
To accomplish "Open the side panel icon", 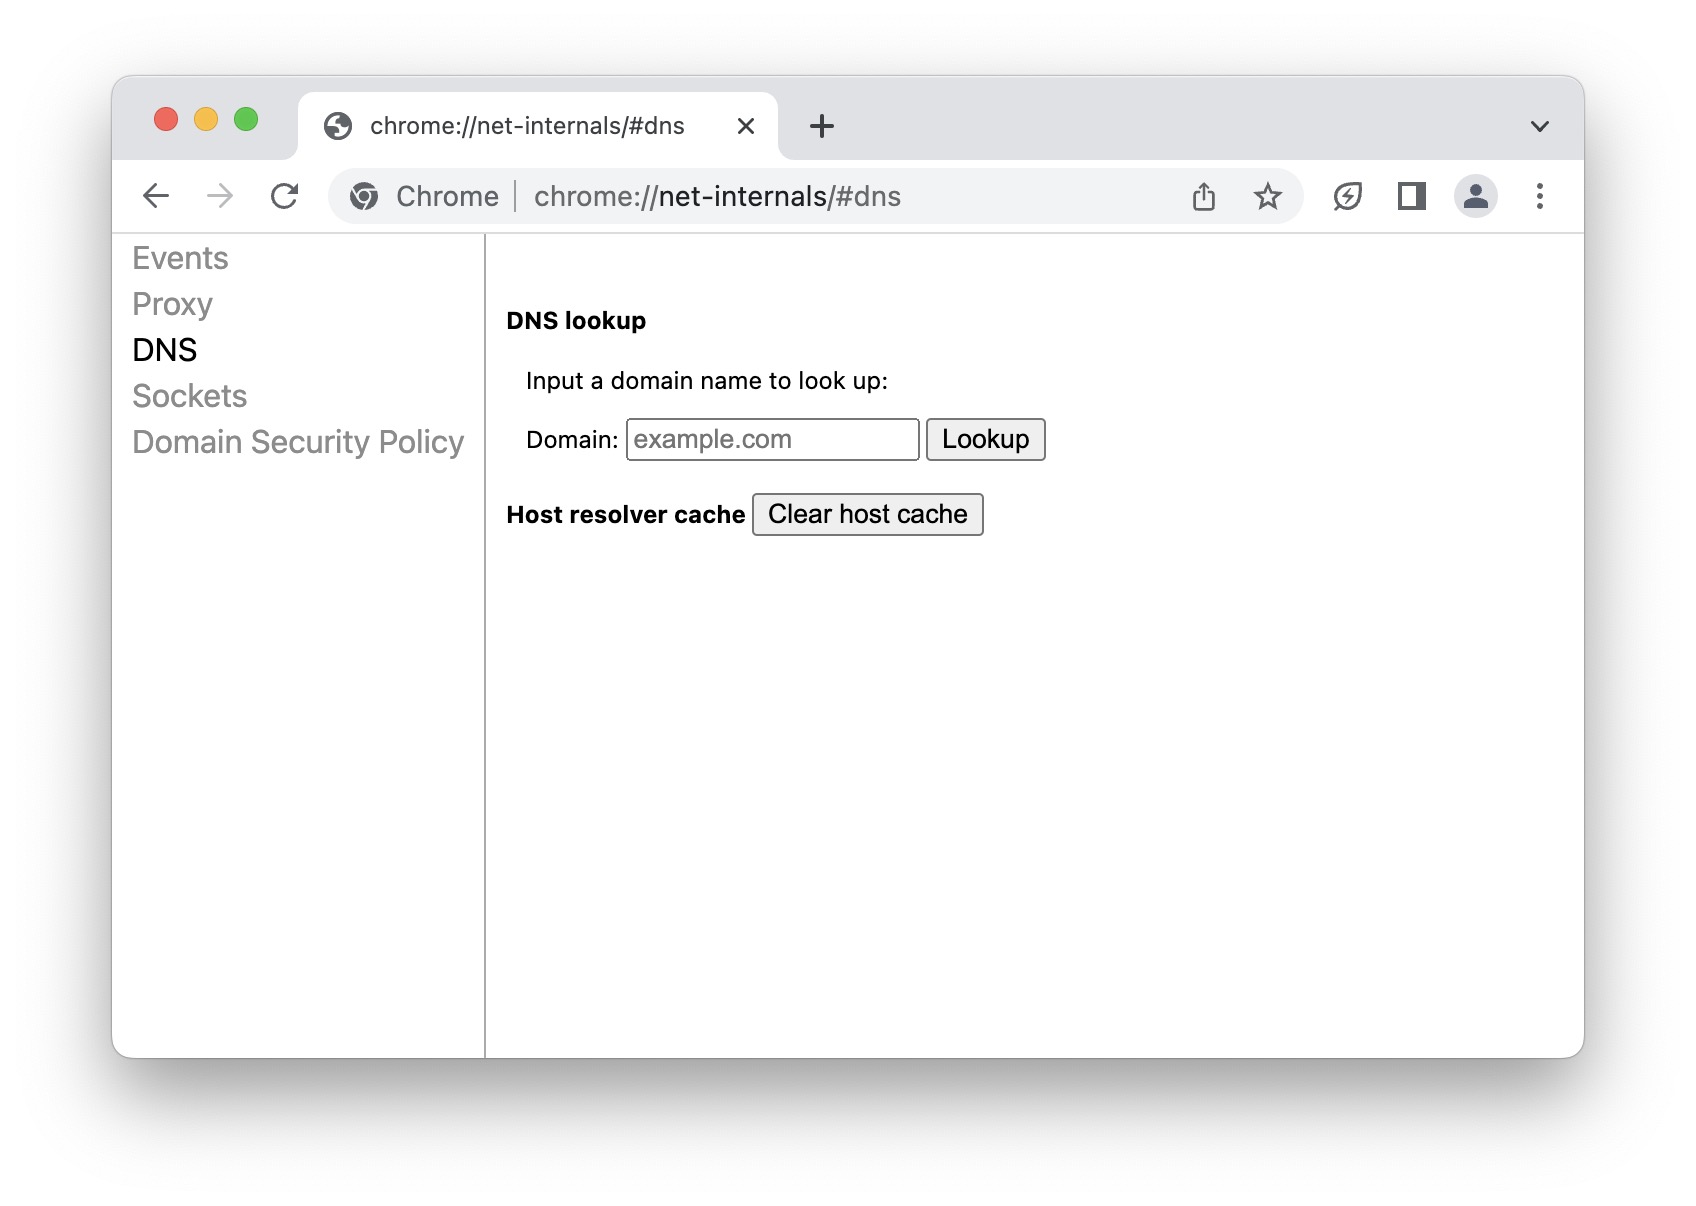I will (x=1412, y=196).
